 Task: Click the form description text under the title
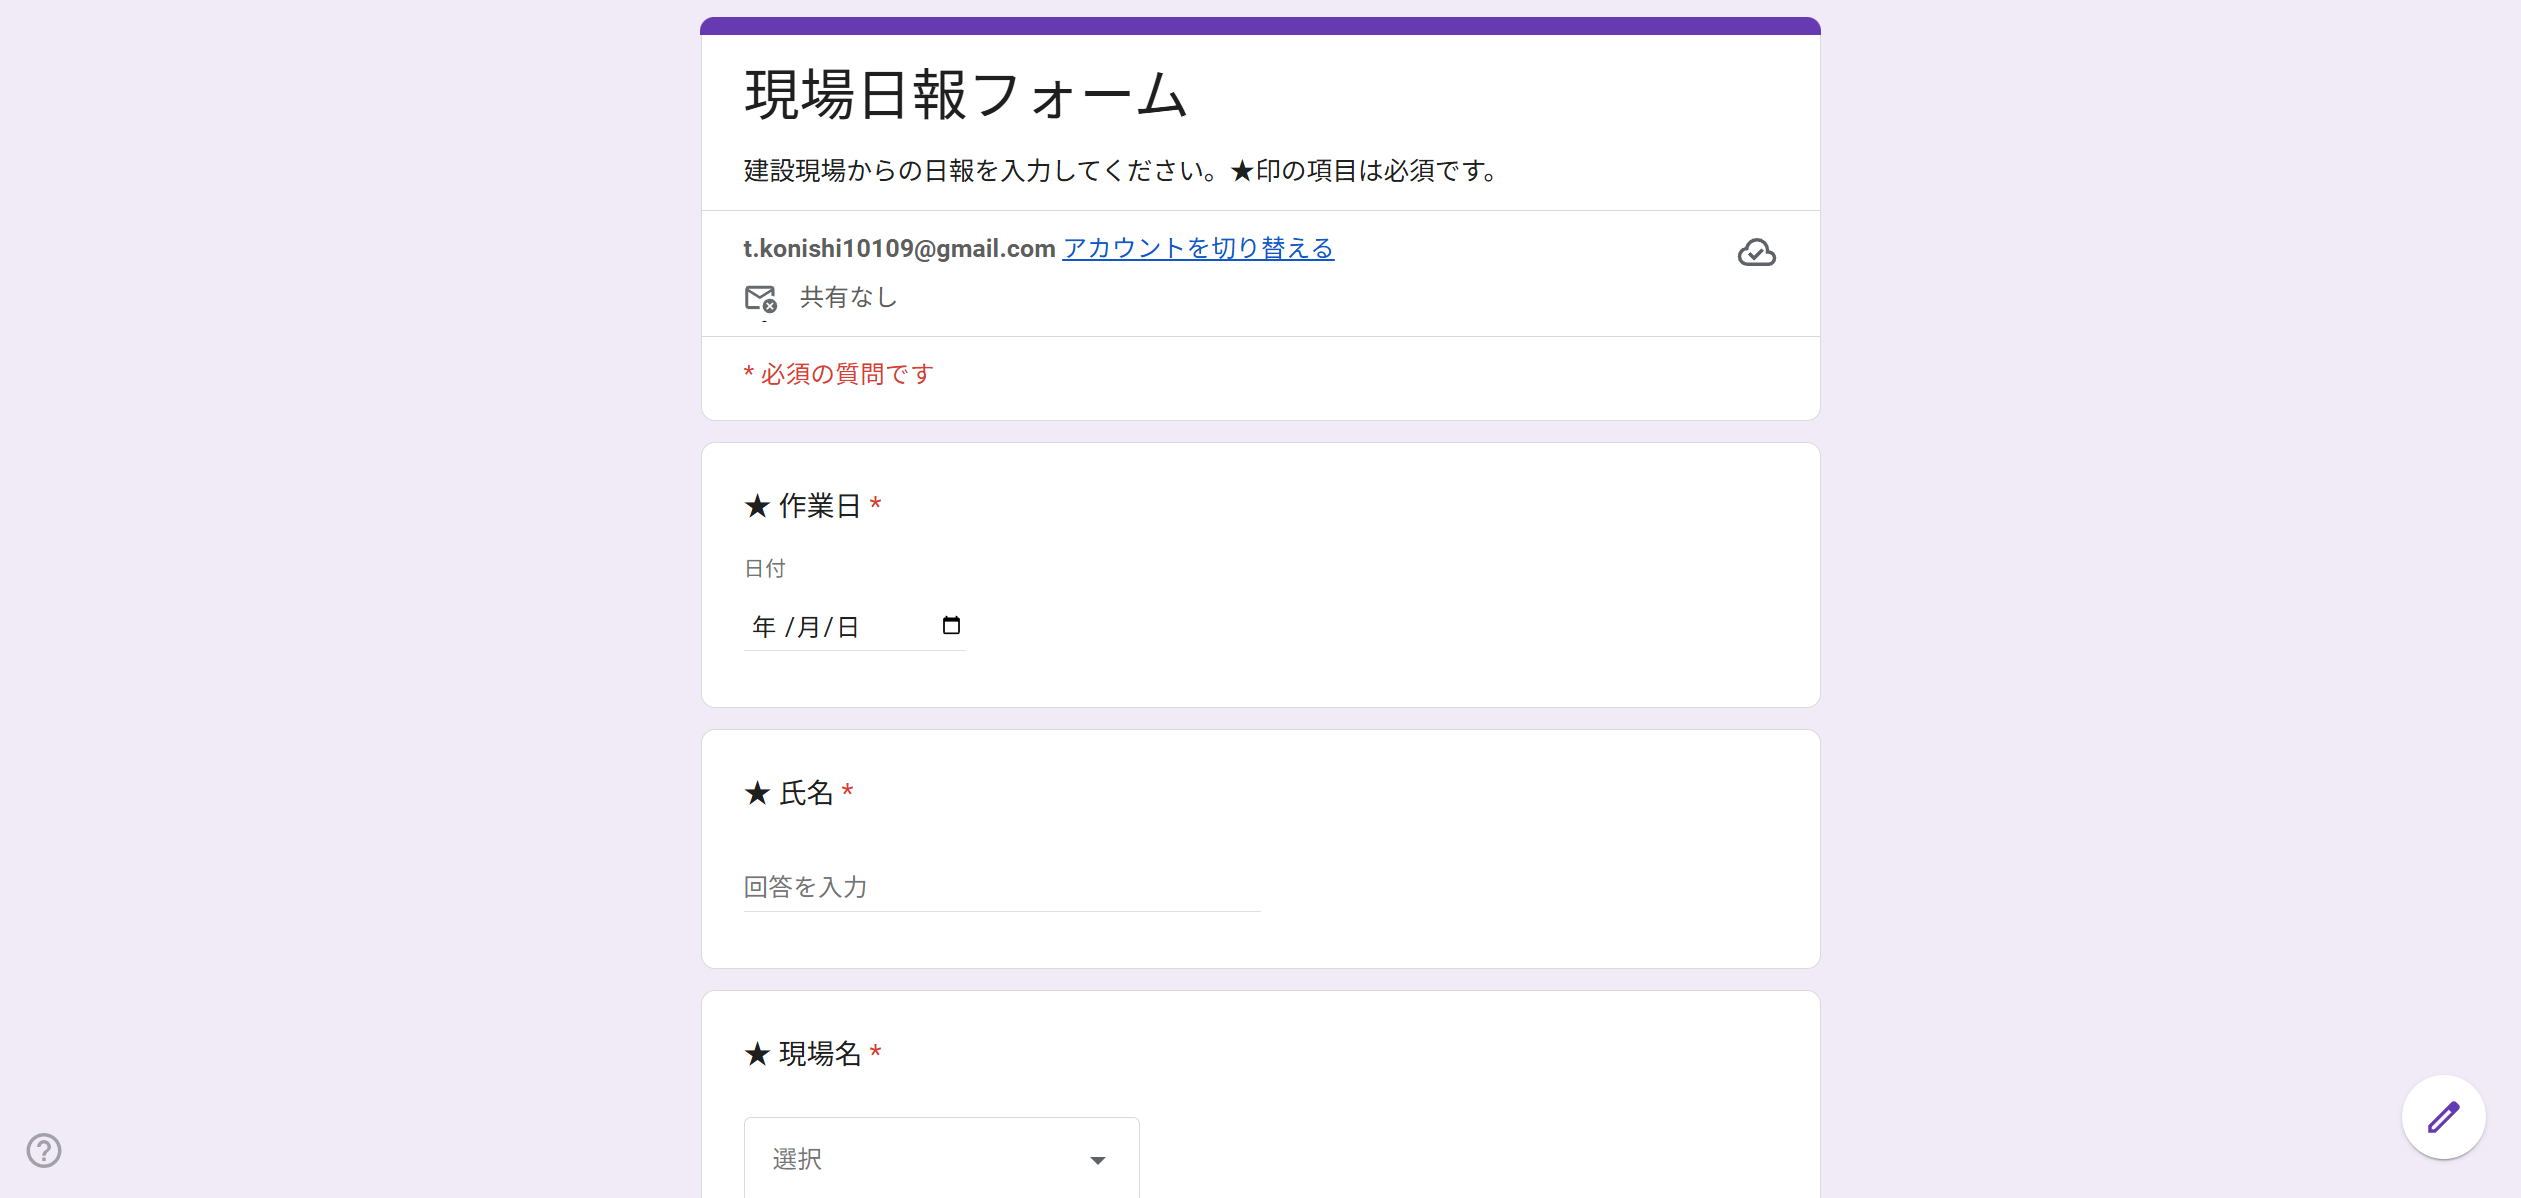click(1120, 171)
